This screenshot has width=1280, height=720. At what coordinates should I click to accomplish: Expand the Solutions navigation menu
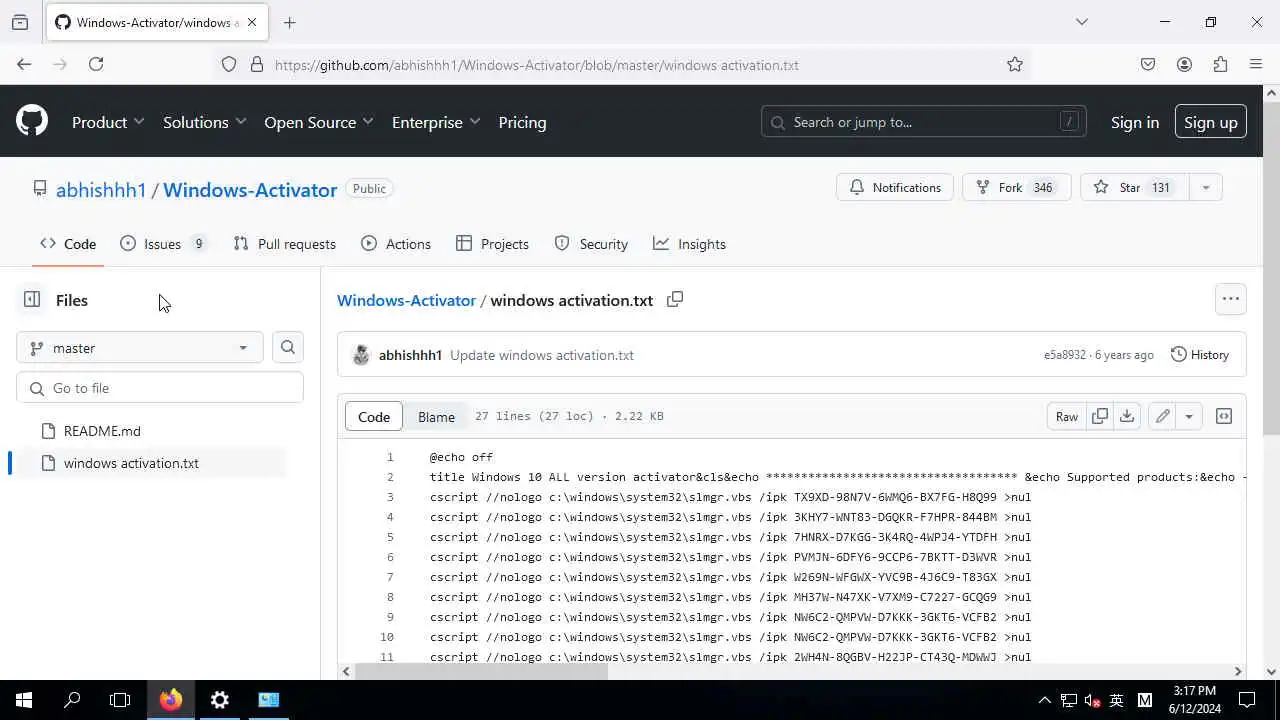[x=205, y=122]
